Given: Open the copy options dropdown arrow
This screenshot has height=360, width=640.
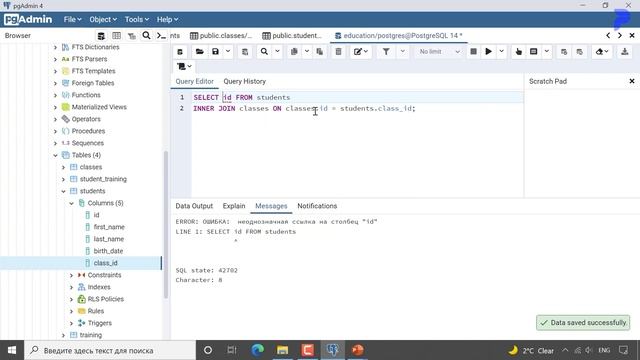Looking at the screenshot, I should tap(307, 52).
